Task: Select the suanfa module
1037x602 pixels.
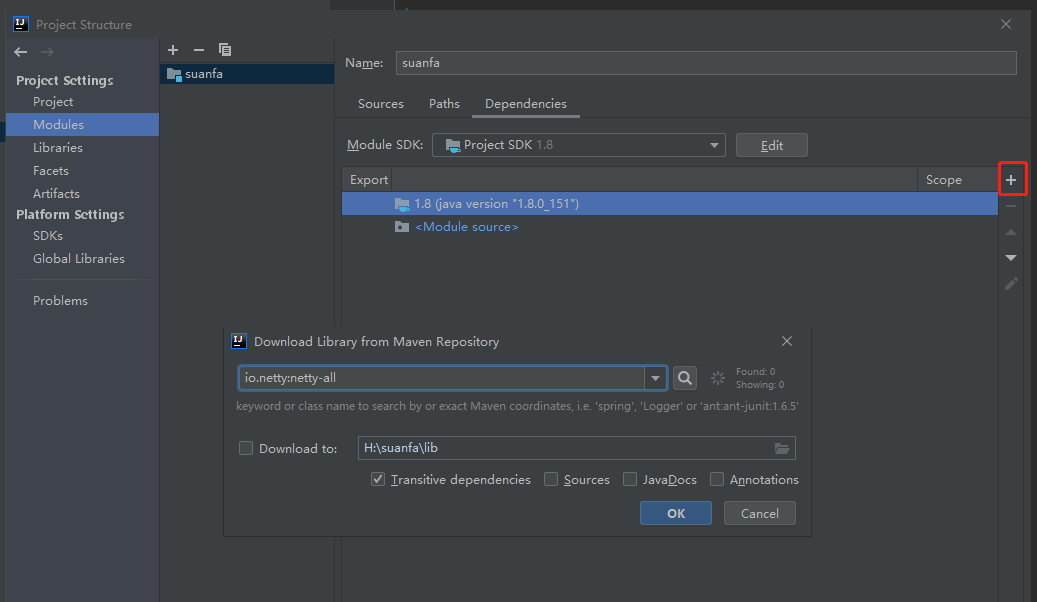Action: [x=247, y=74]
